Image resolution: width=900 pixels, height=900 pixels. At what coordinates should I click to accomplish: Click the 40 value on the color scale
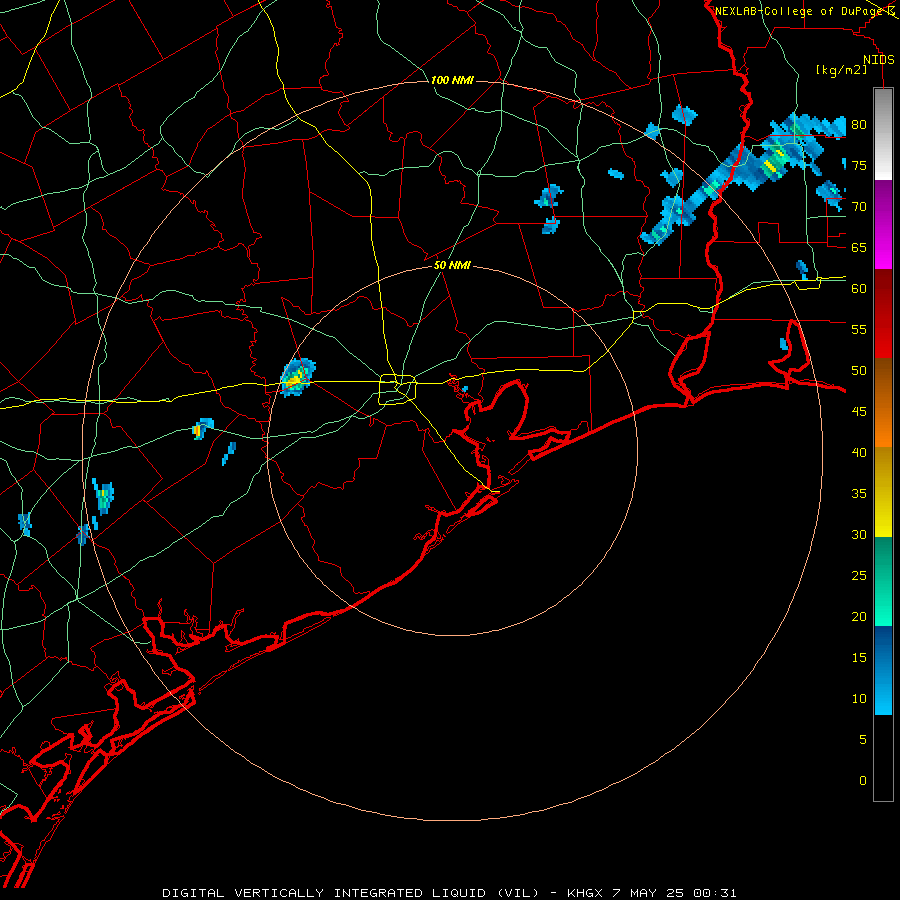point(859,452)
